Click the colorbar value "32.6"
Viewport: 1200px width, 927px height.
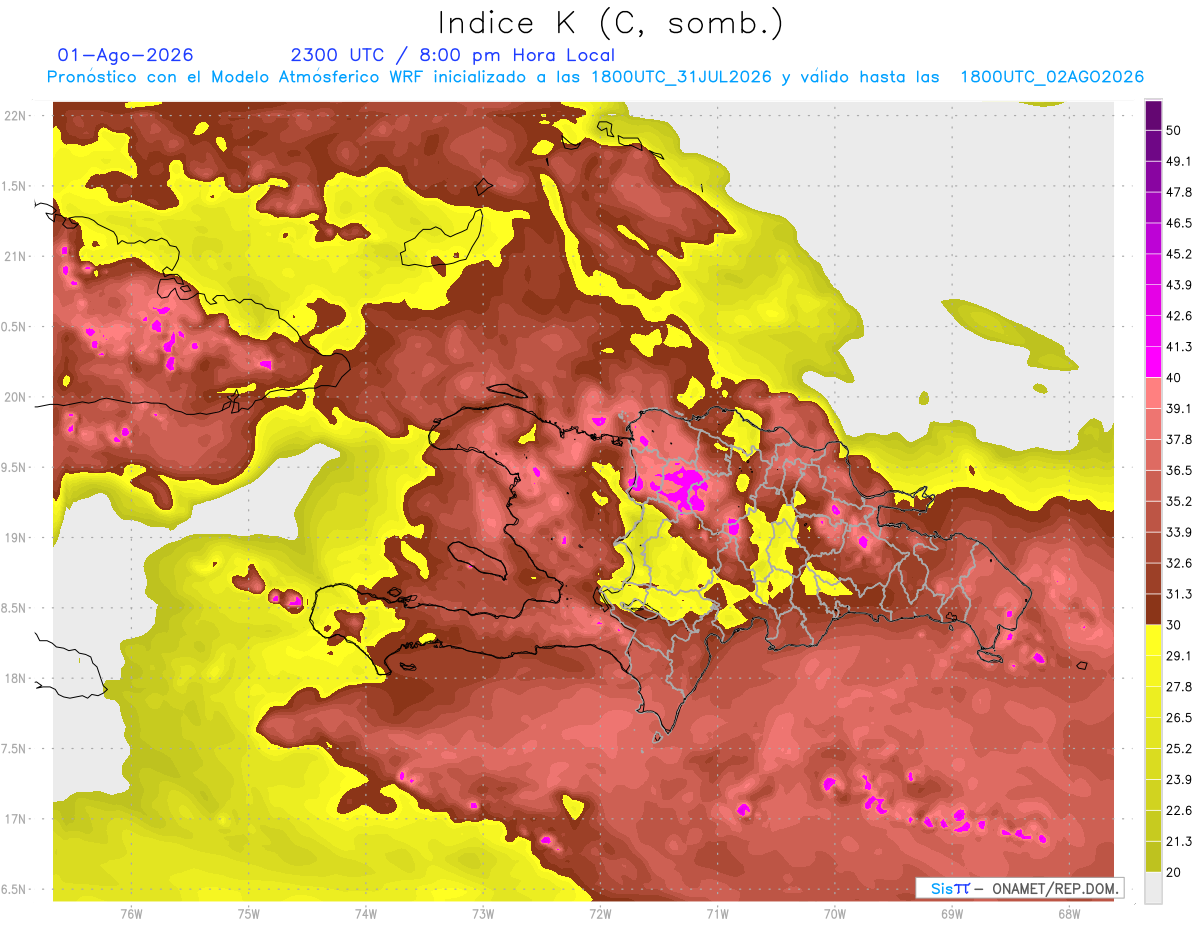(1179, 564)
